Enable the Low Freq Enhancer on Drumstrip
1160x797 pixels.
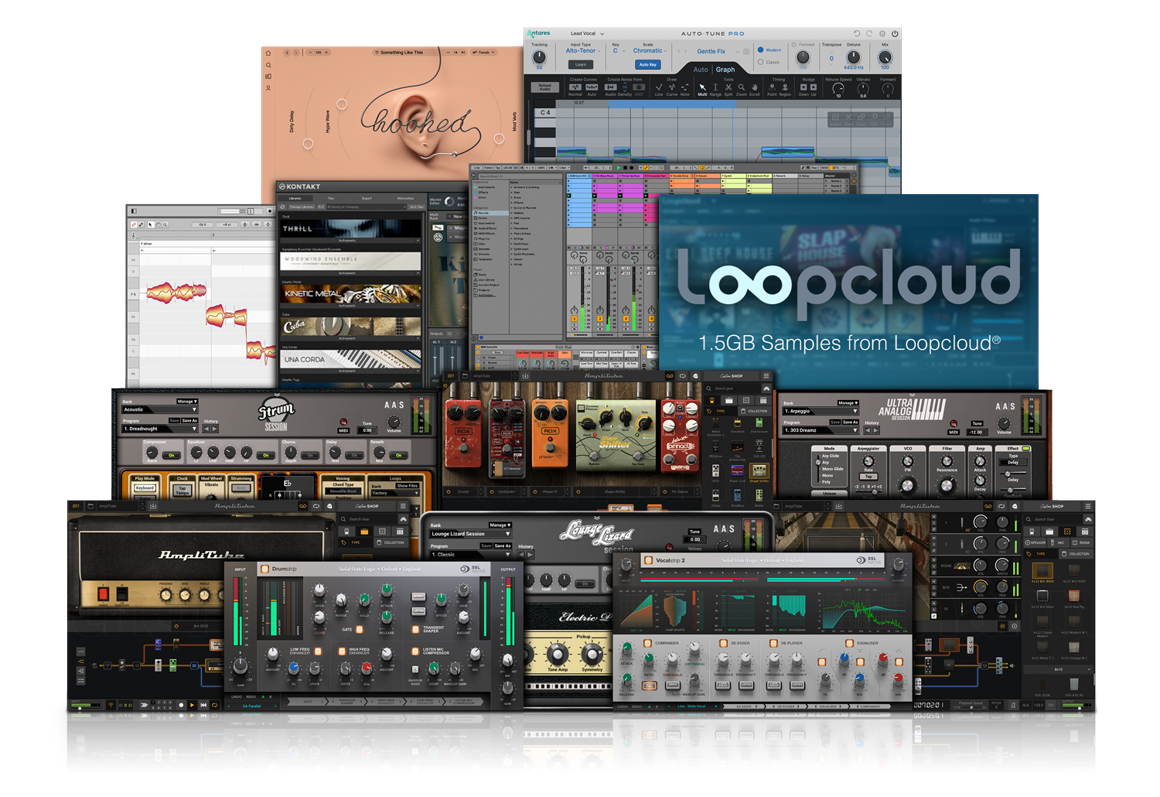[318, 651]
